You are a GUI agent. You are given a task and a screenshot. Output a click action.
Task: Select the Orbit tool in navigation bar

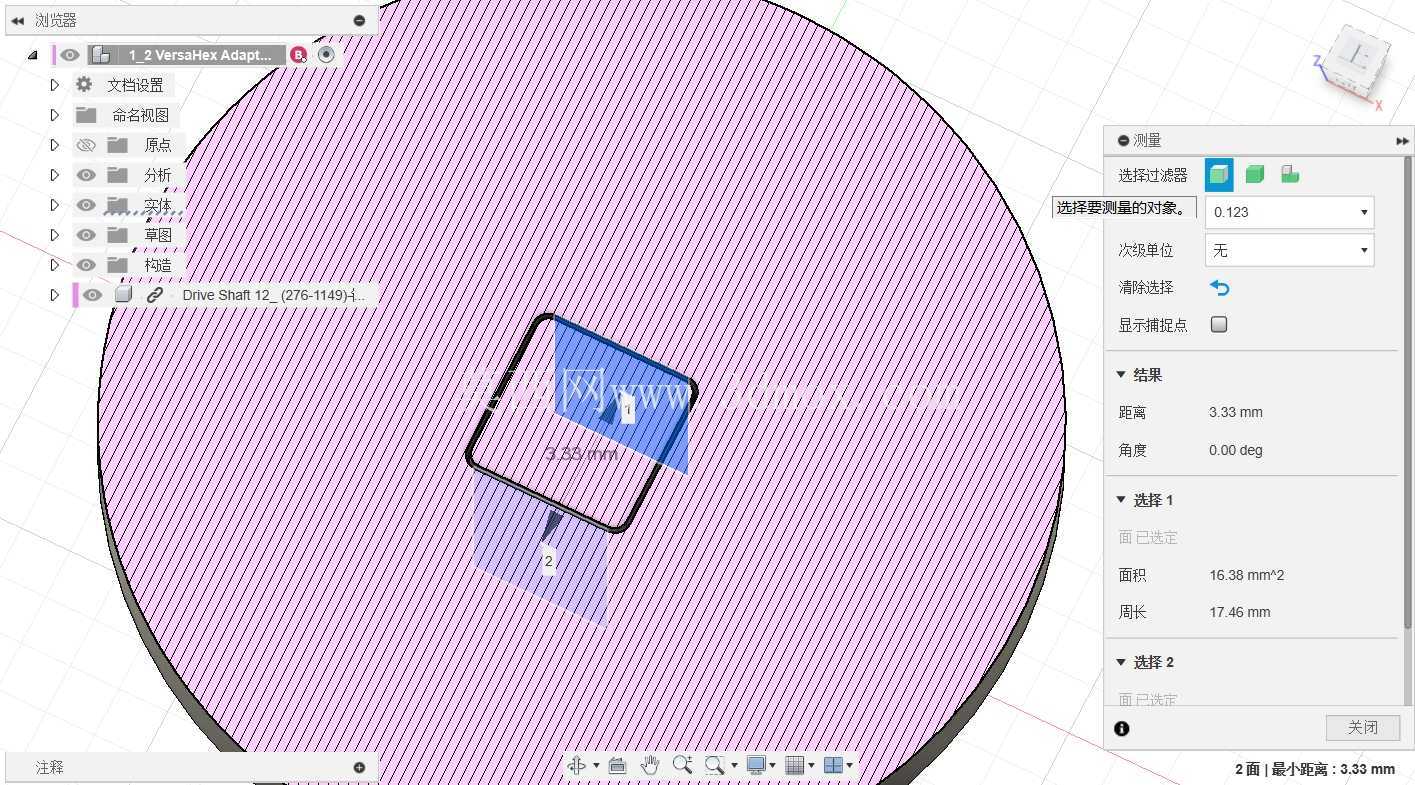point(577,765)
